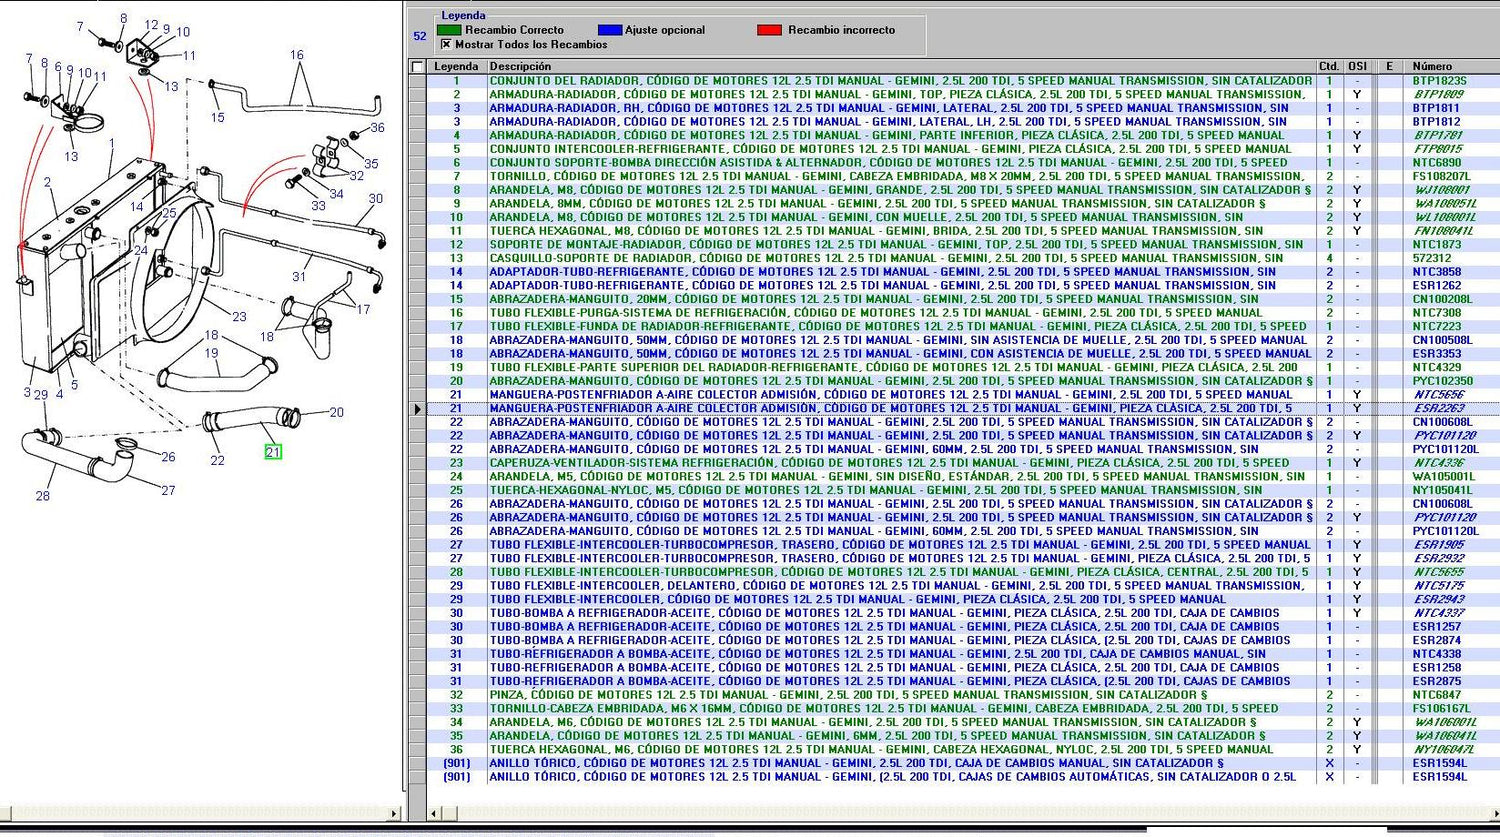Click part number ESR1905
This screenshot has width=1500, height=837.
(x=1439, y=545)
